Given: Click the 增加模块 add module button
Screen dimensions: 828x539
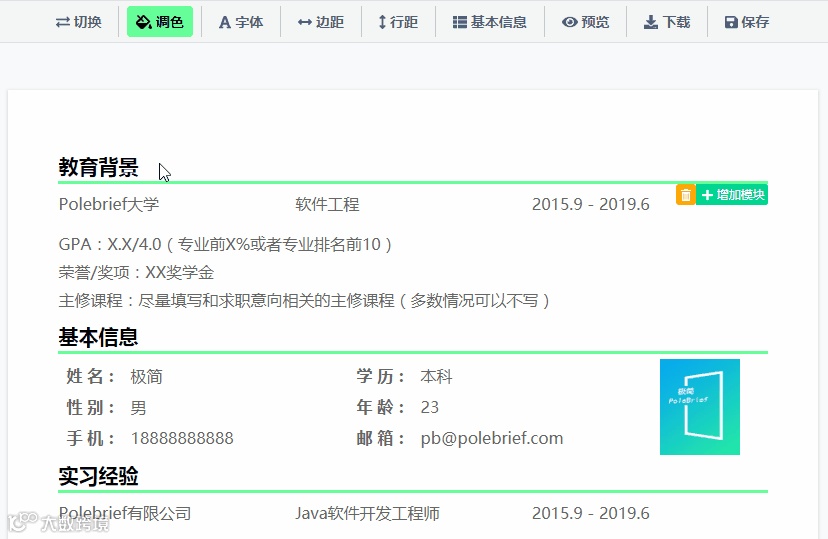Looking at the screenshot, I should [732, 195].
